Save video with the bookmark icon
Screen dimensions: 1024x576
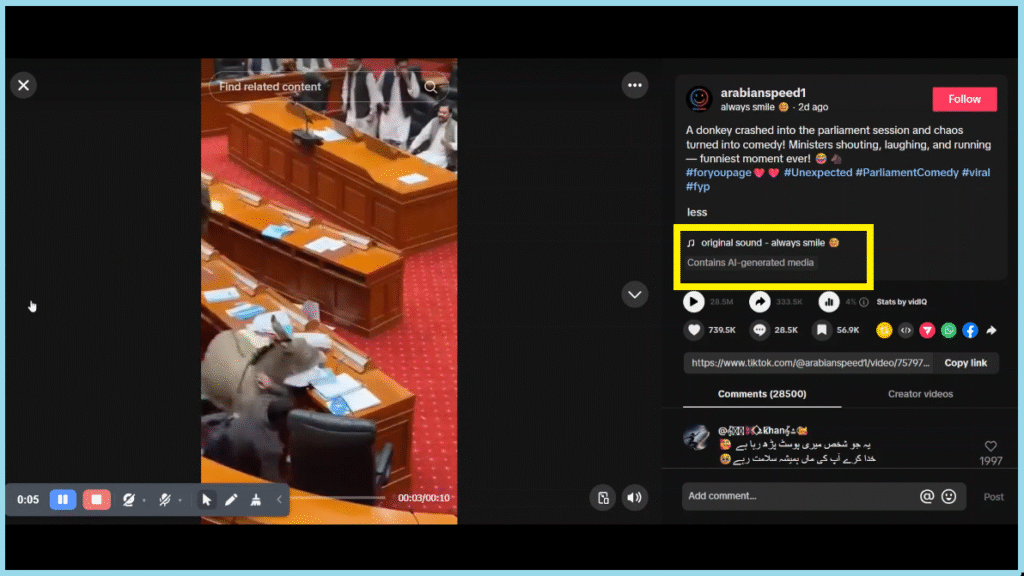(821, 330)
